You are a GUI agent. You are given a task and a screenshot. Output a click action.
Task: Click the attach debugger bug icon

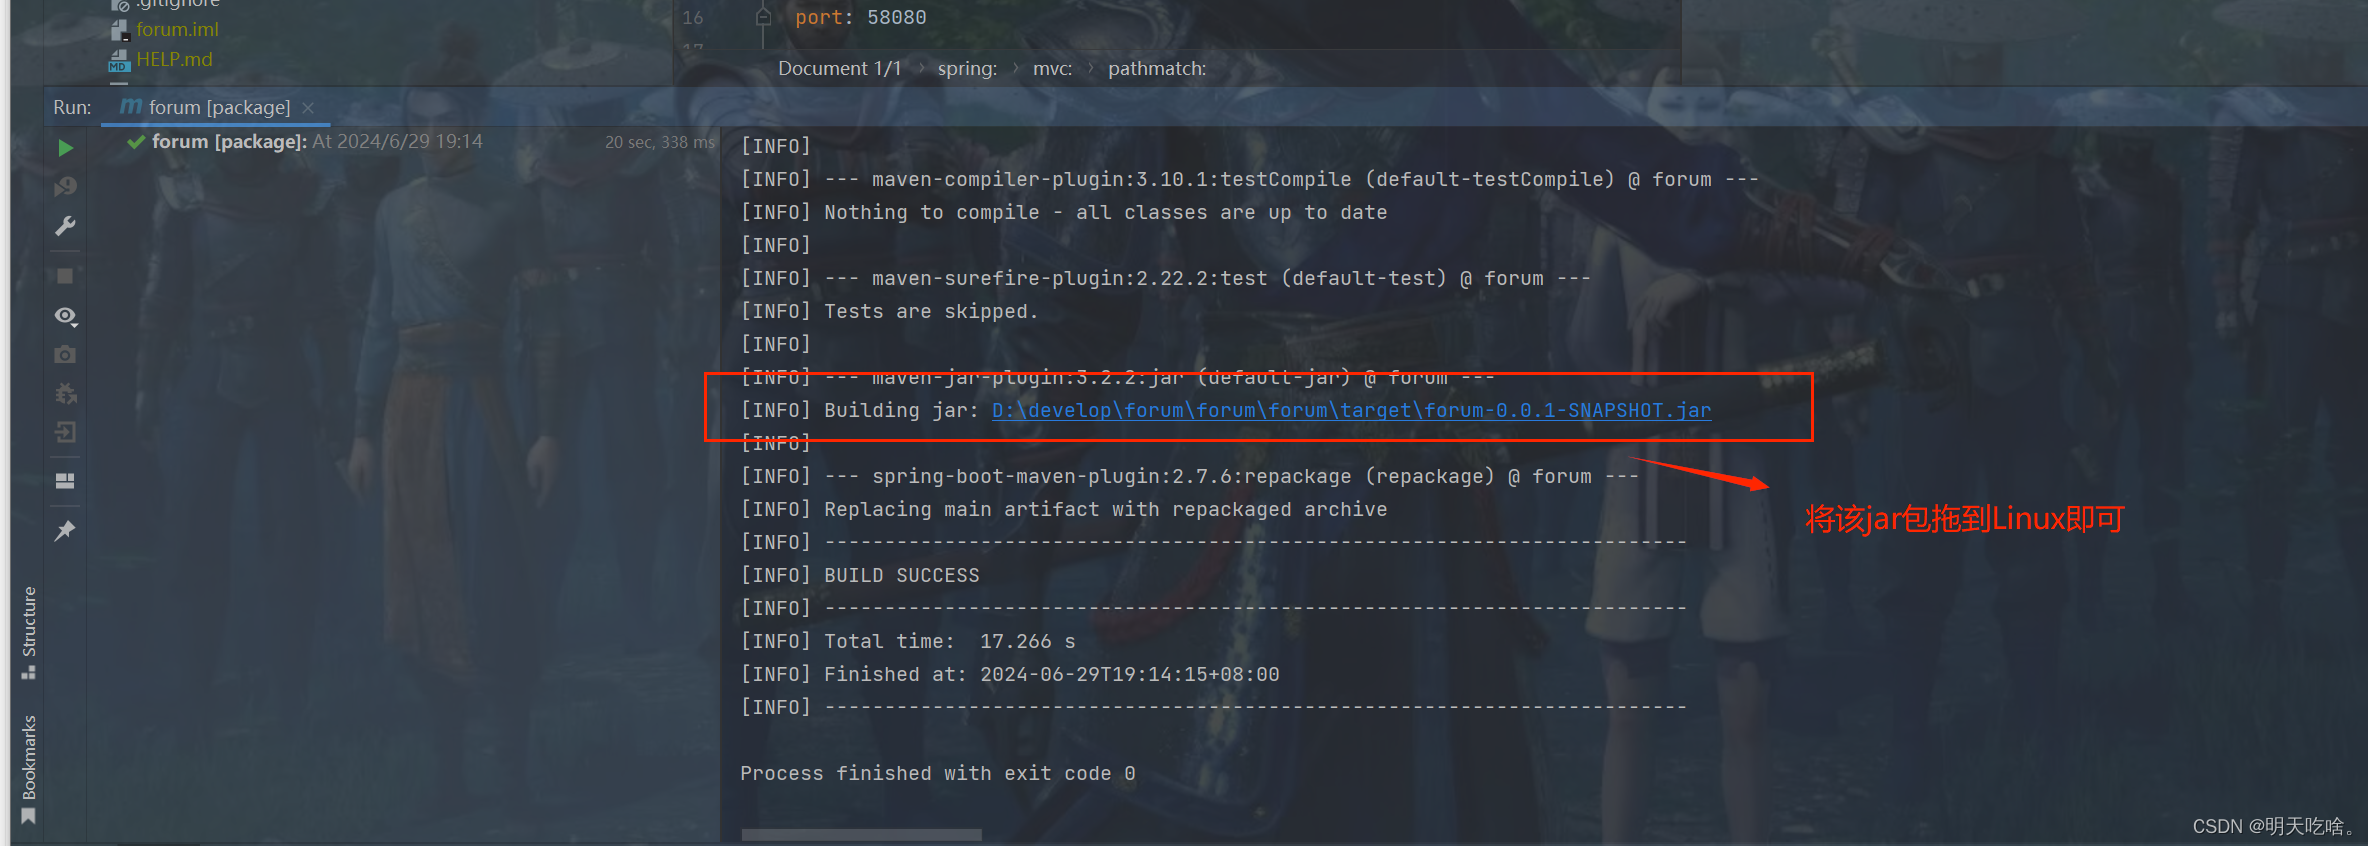65,394
